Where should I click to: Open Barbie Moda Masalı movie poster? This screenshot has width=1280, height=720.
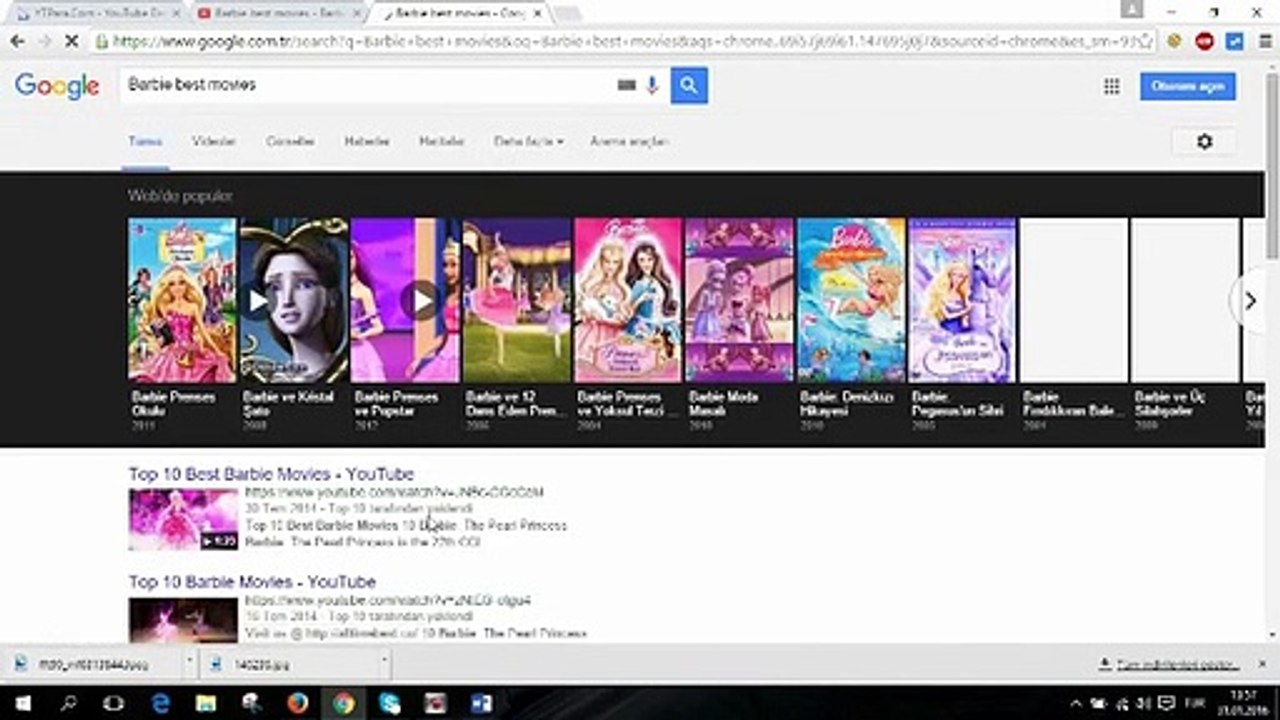click(x=739, y=300)
